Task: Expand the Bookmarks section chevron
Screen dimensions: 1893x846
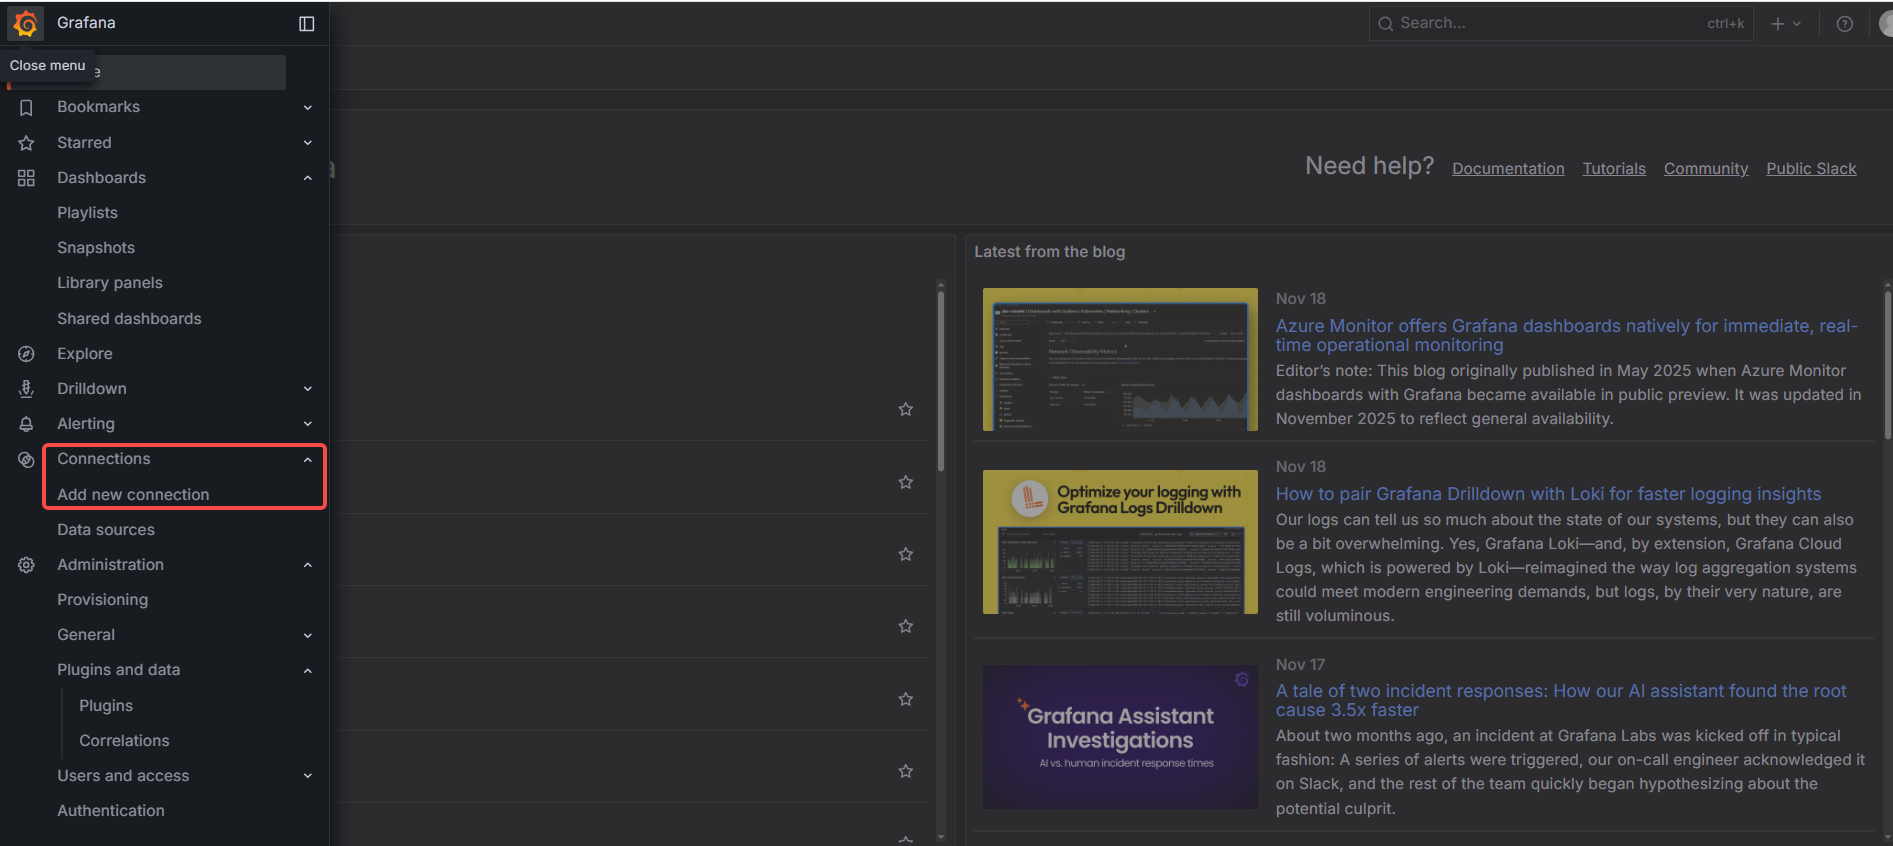Action: coord(308,107)
